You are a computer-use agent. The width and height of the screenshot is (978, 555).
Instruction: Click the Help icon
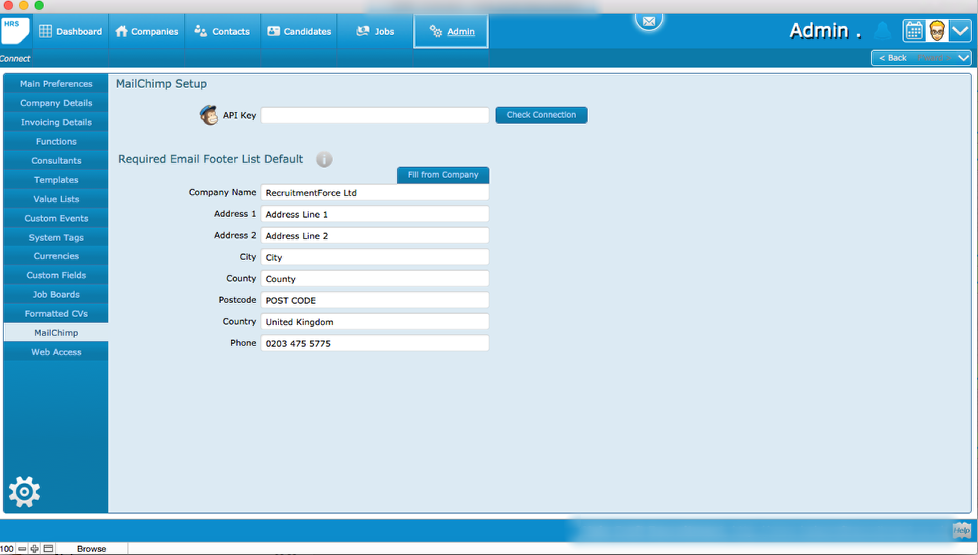point(961,530)
